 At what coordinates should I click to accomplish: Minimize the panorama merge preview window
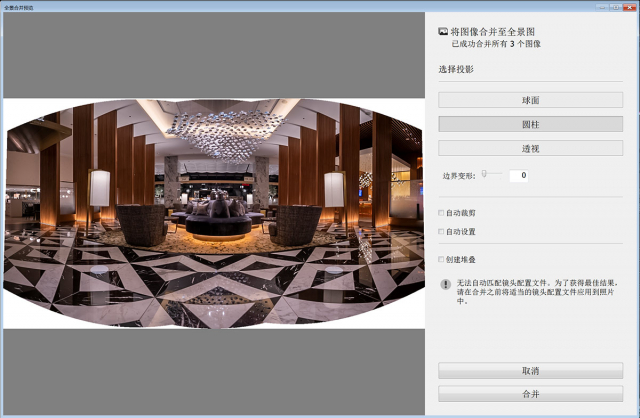(603, 7)
